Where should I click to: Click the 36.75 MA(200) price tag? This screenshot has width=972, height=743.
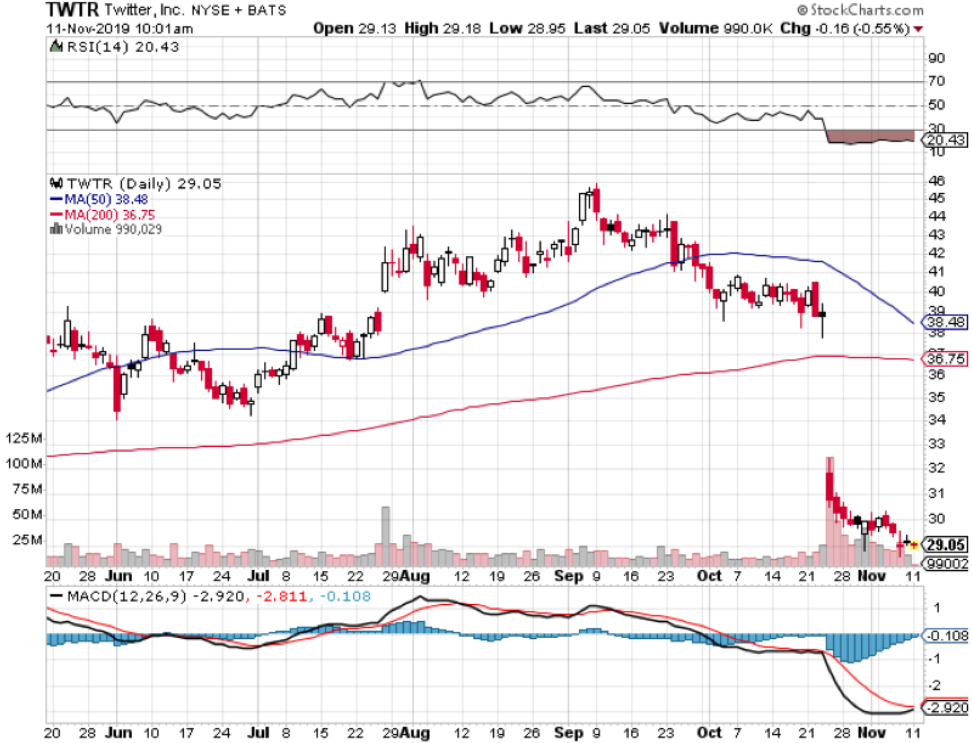point(945,359)
